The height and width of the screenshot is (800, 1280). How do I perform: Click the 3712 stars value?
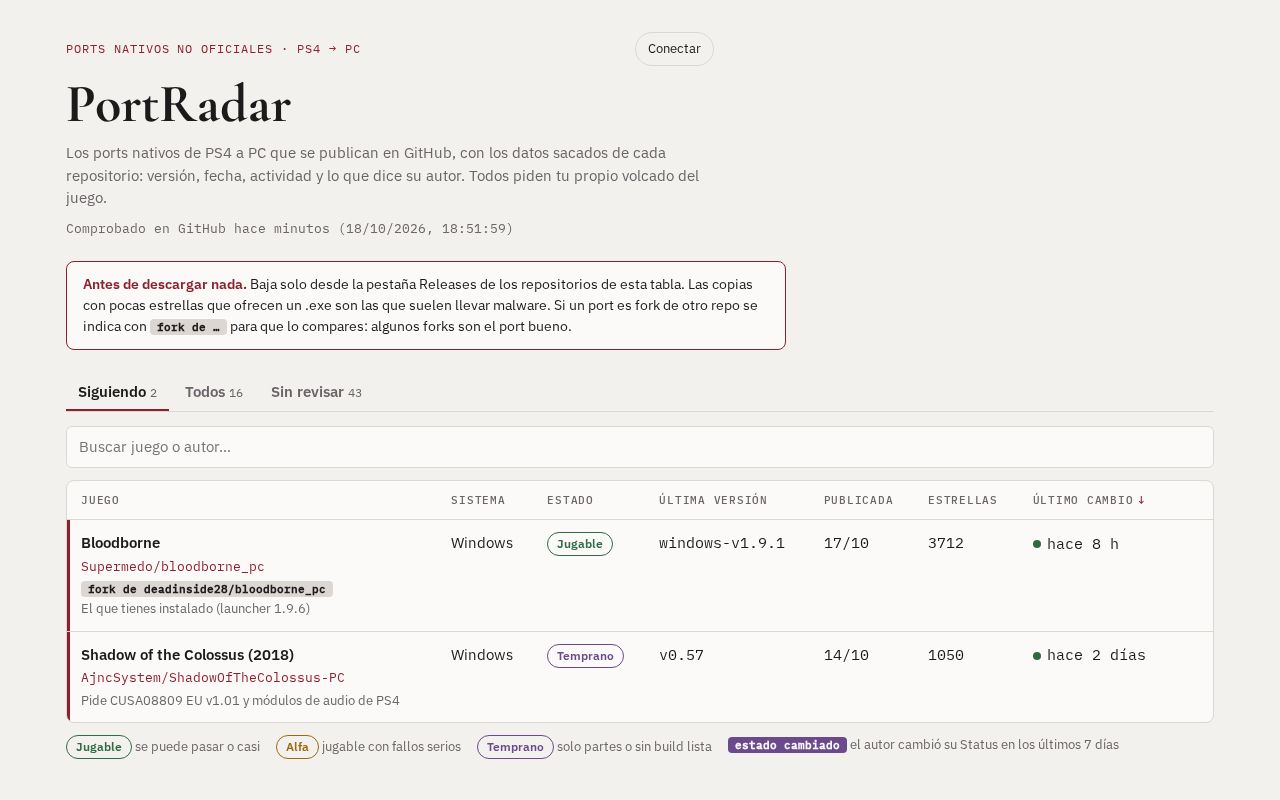pyautogui.click(x=946, y=544)
